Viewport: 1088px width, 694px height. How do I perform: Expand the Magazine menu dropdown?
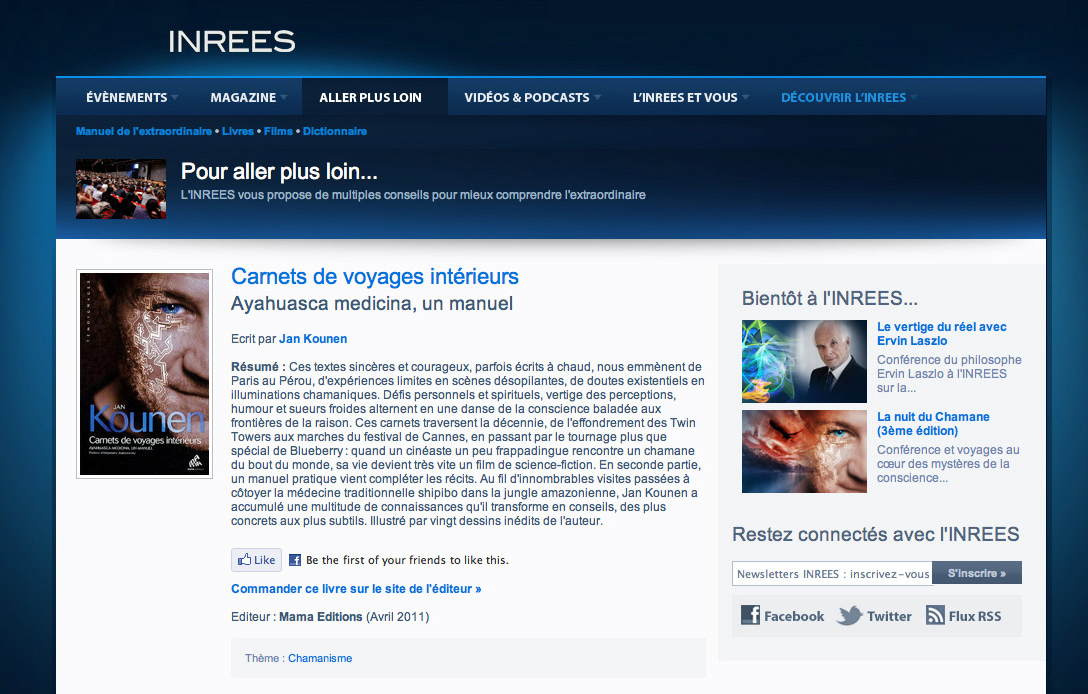(x=248, y=98)
